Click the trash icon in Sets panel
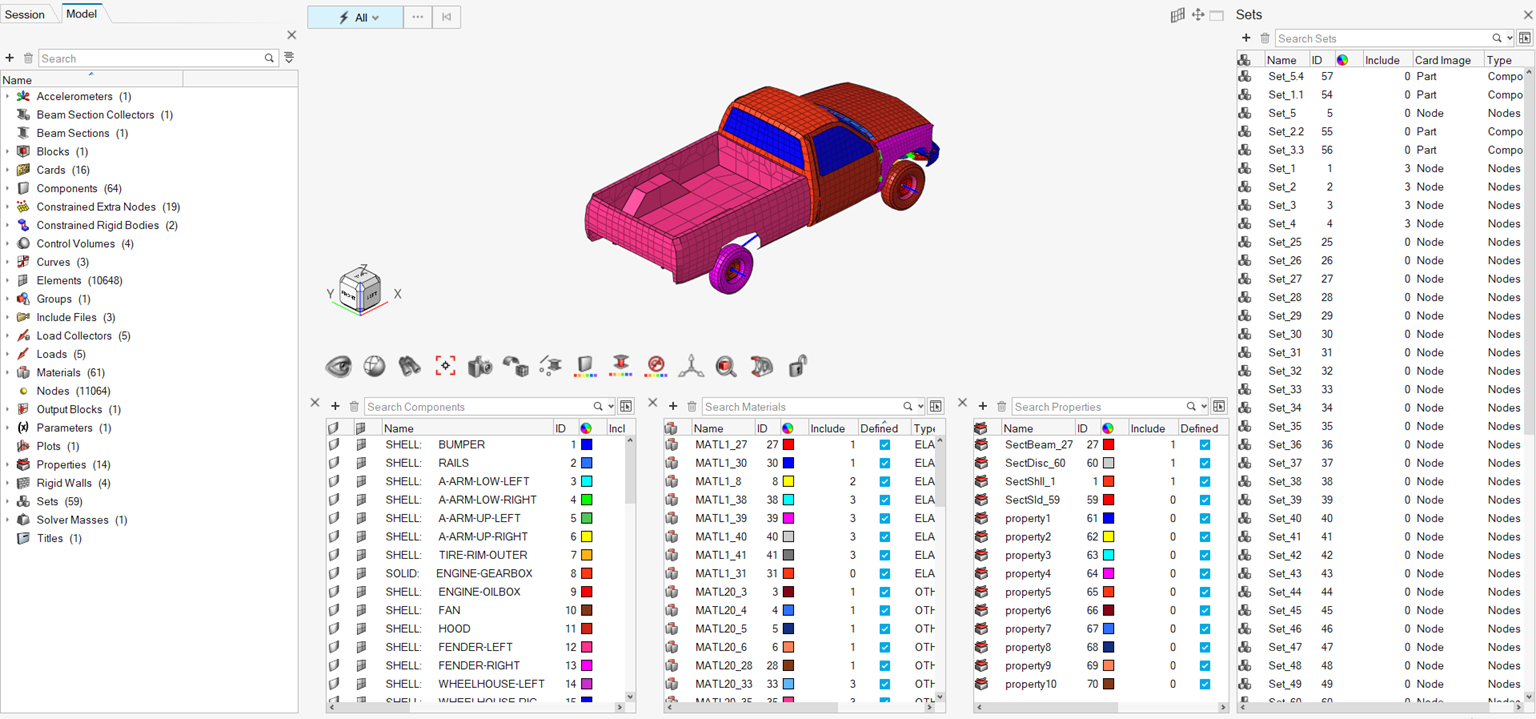 (x=1265, y=38)
